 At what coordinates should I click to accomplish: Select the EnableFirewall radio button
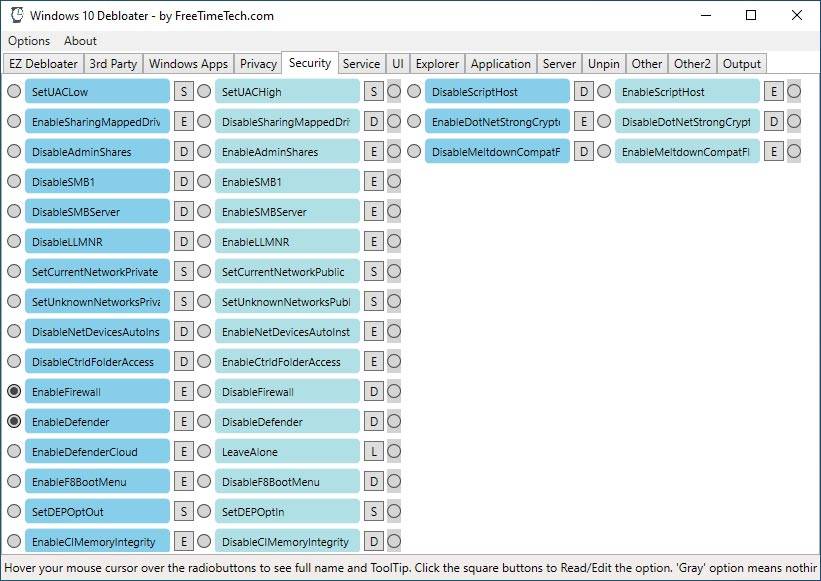14,391
